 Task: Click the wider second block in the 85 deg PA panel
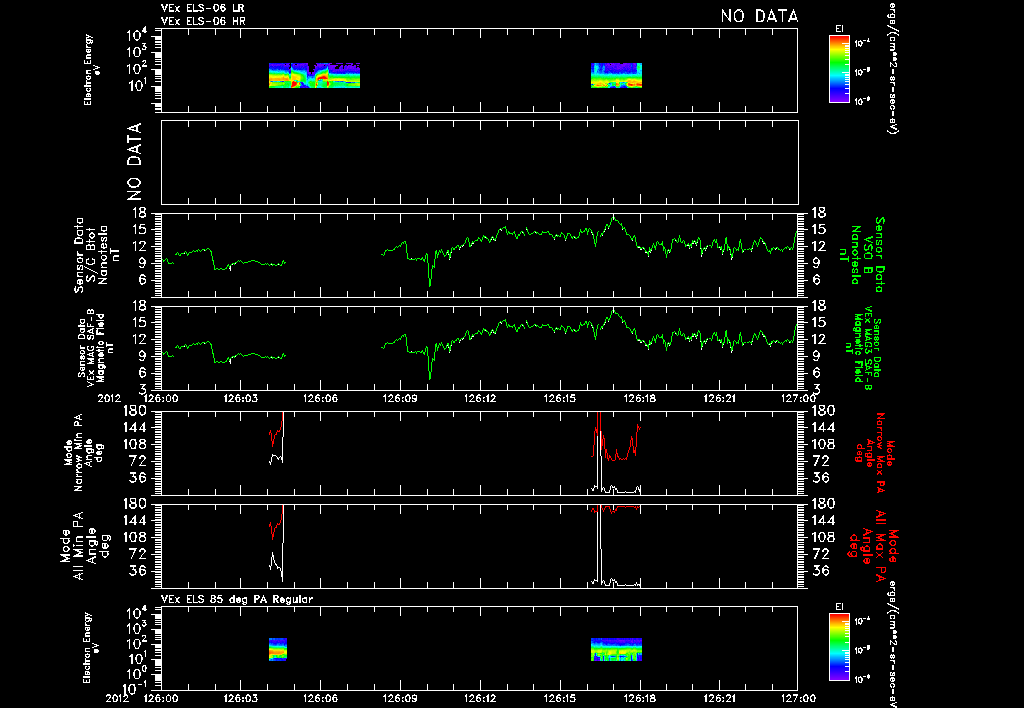click(x=616, y=649)
